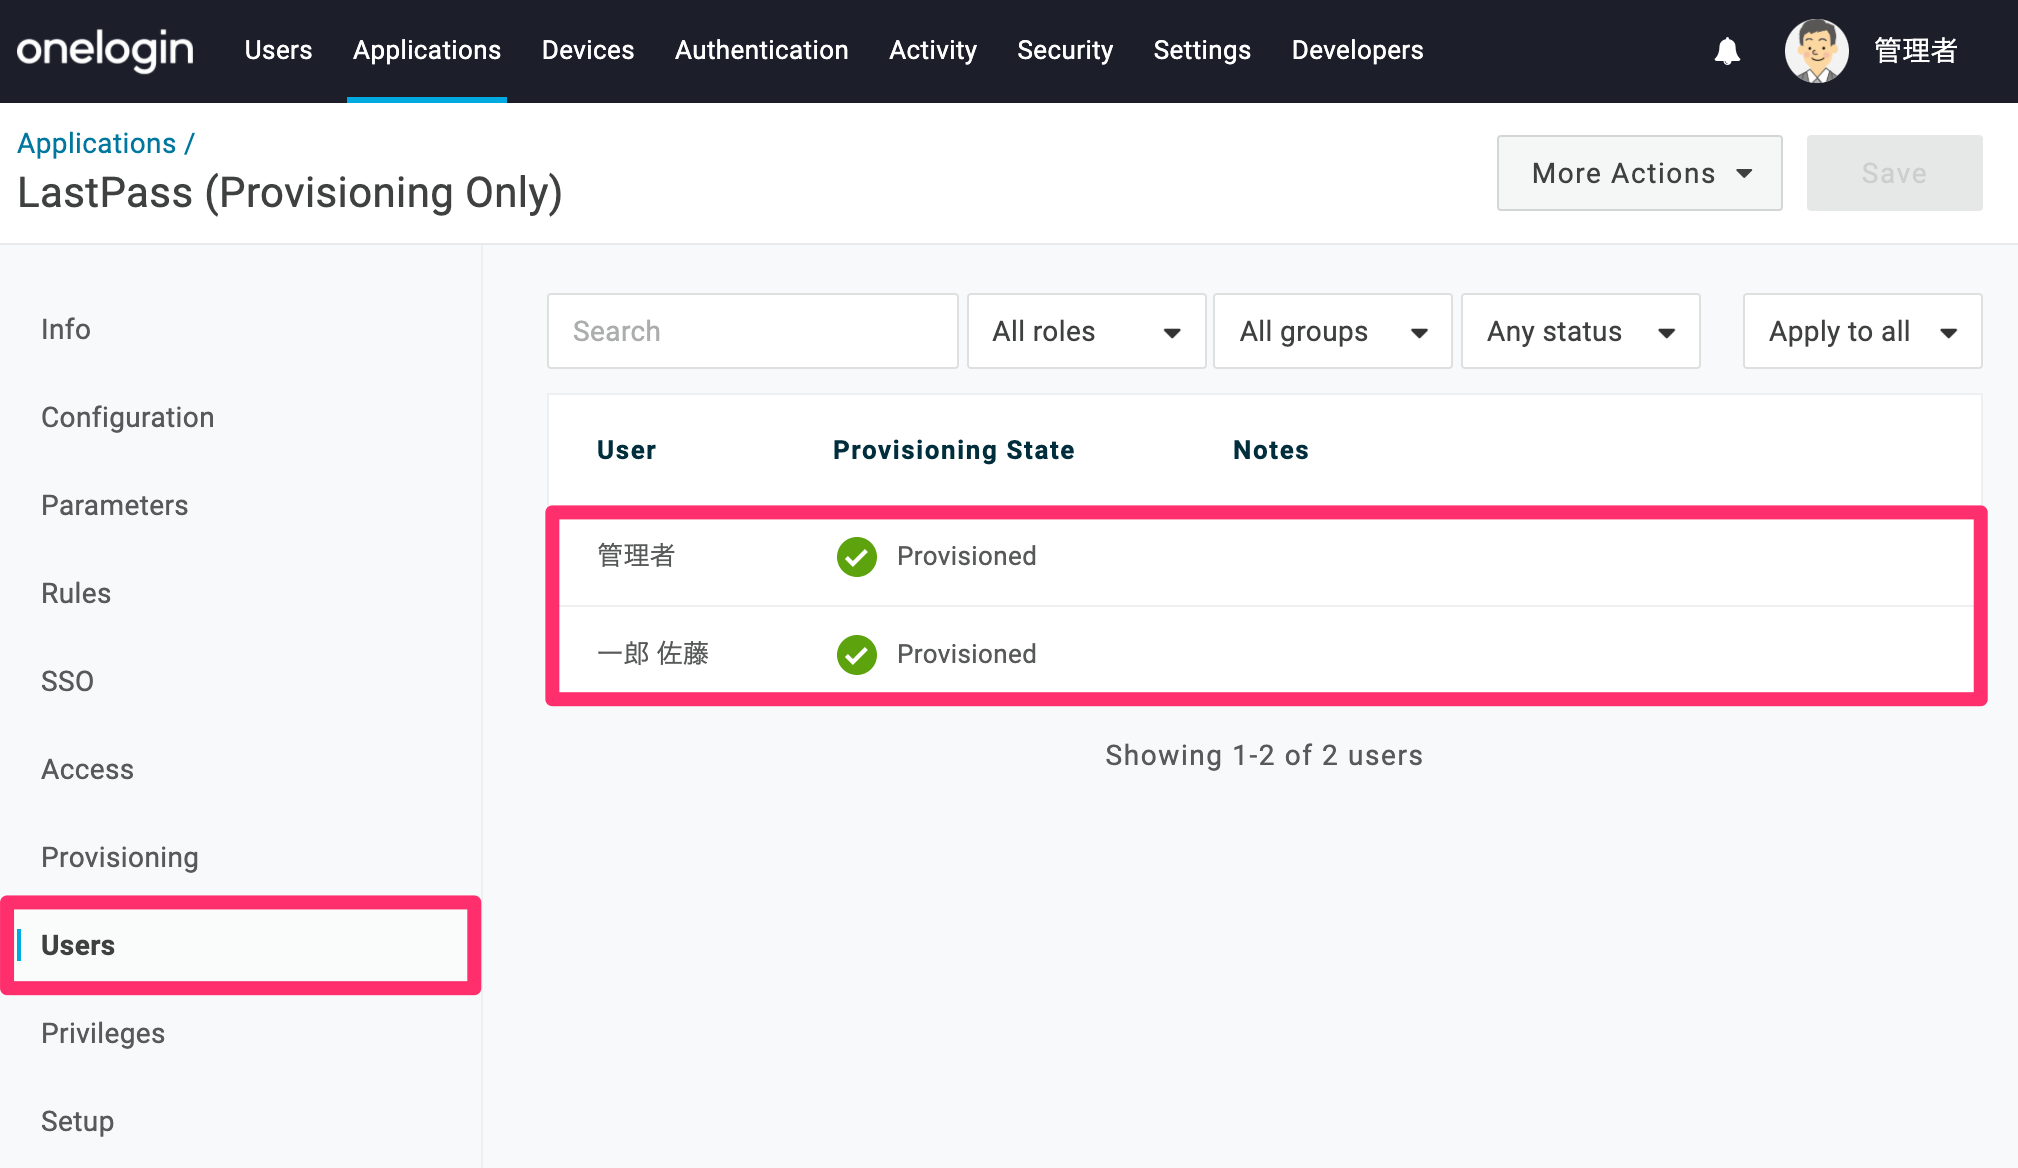Image resolution: width=2018 pixels, height=1168 pixels.
Task: Open the Developers top menu
Action: (x=1357, y=50)
